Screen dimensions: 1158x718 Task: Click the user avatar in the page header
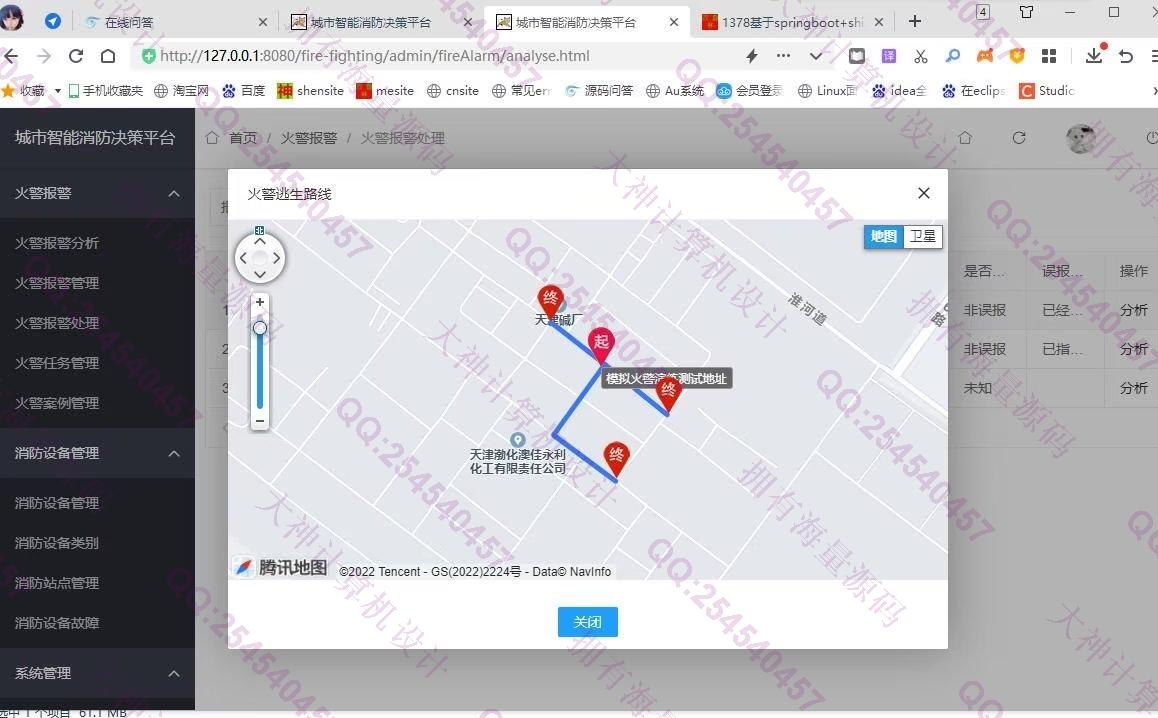point(1080,138)
